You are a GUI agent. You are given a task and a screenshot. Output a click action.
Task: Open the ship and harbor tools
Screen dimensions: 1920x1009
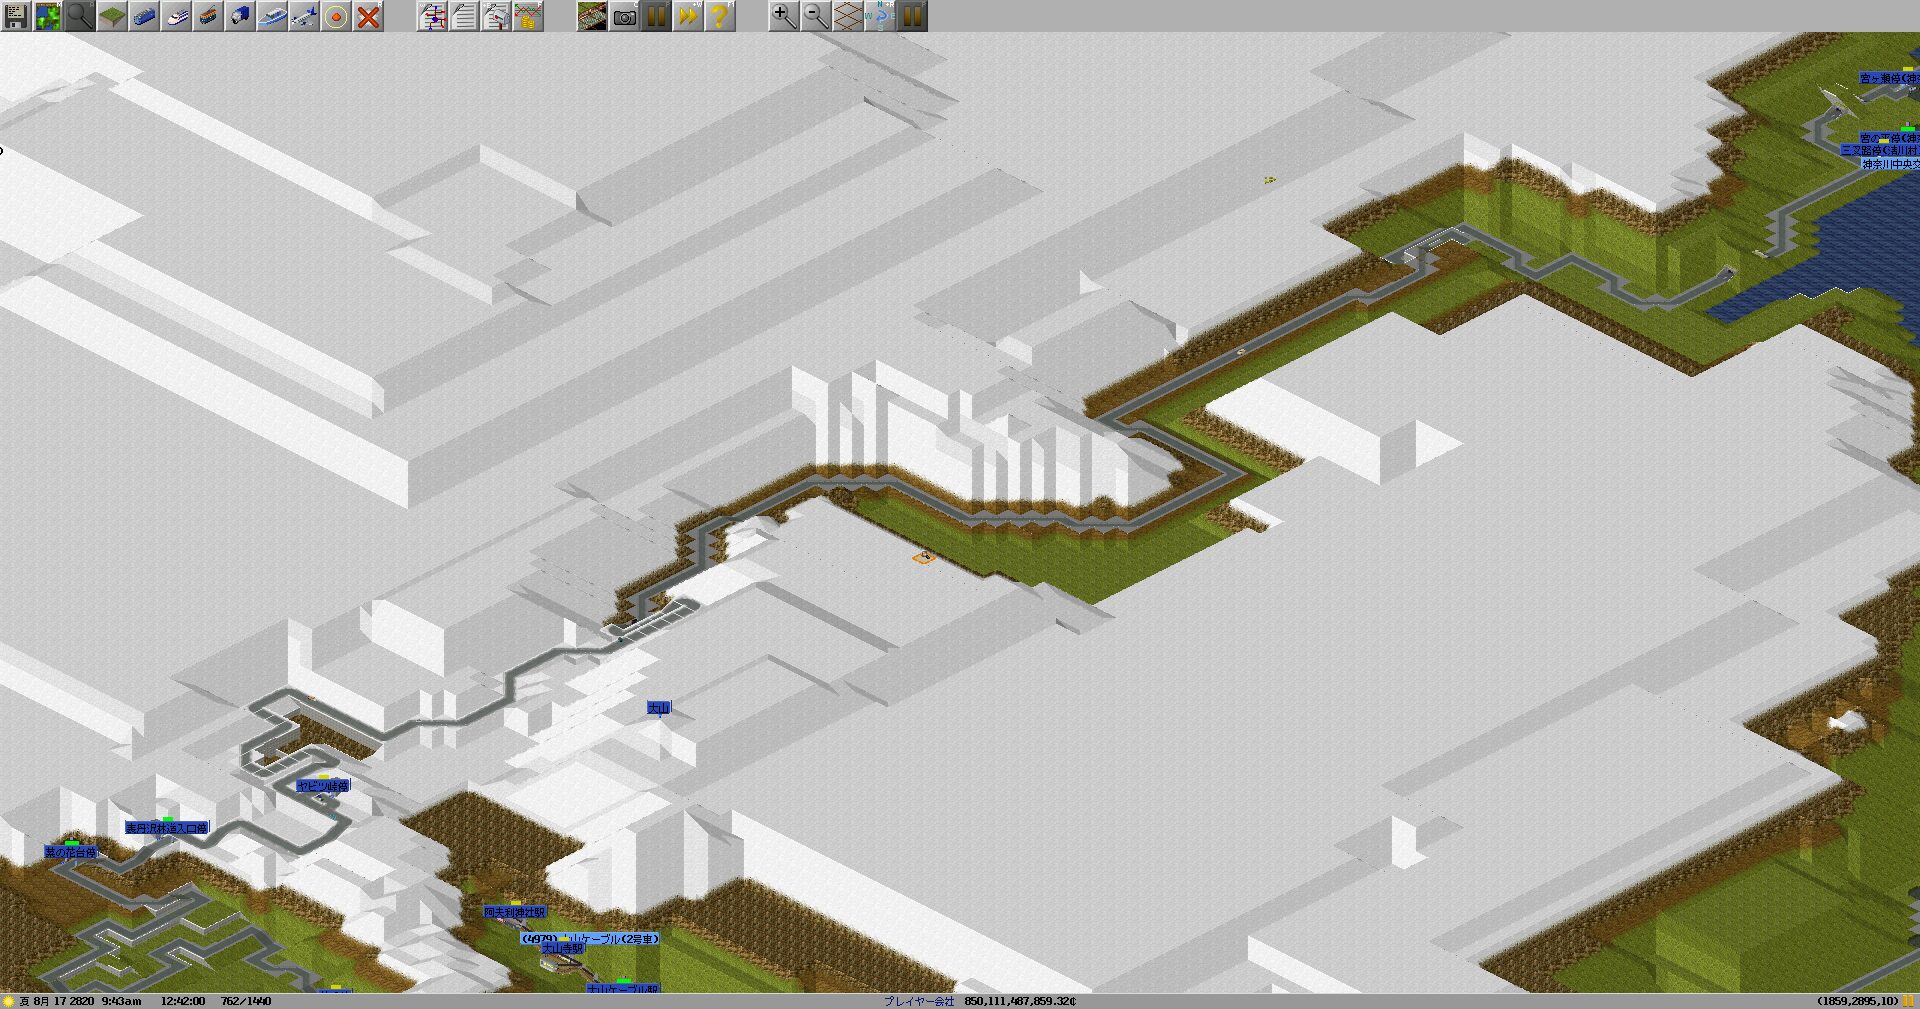click(272, 16)
